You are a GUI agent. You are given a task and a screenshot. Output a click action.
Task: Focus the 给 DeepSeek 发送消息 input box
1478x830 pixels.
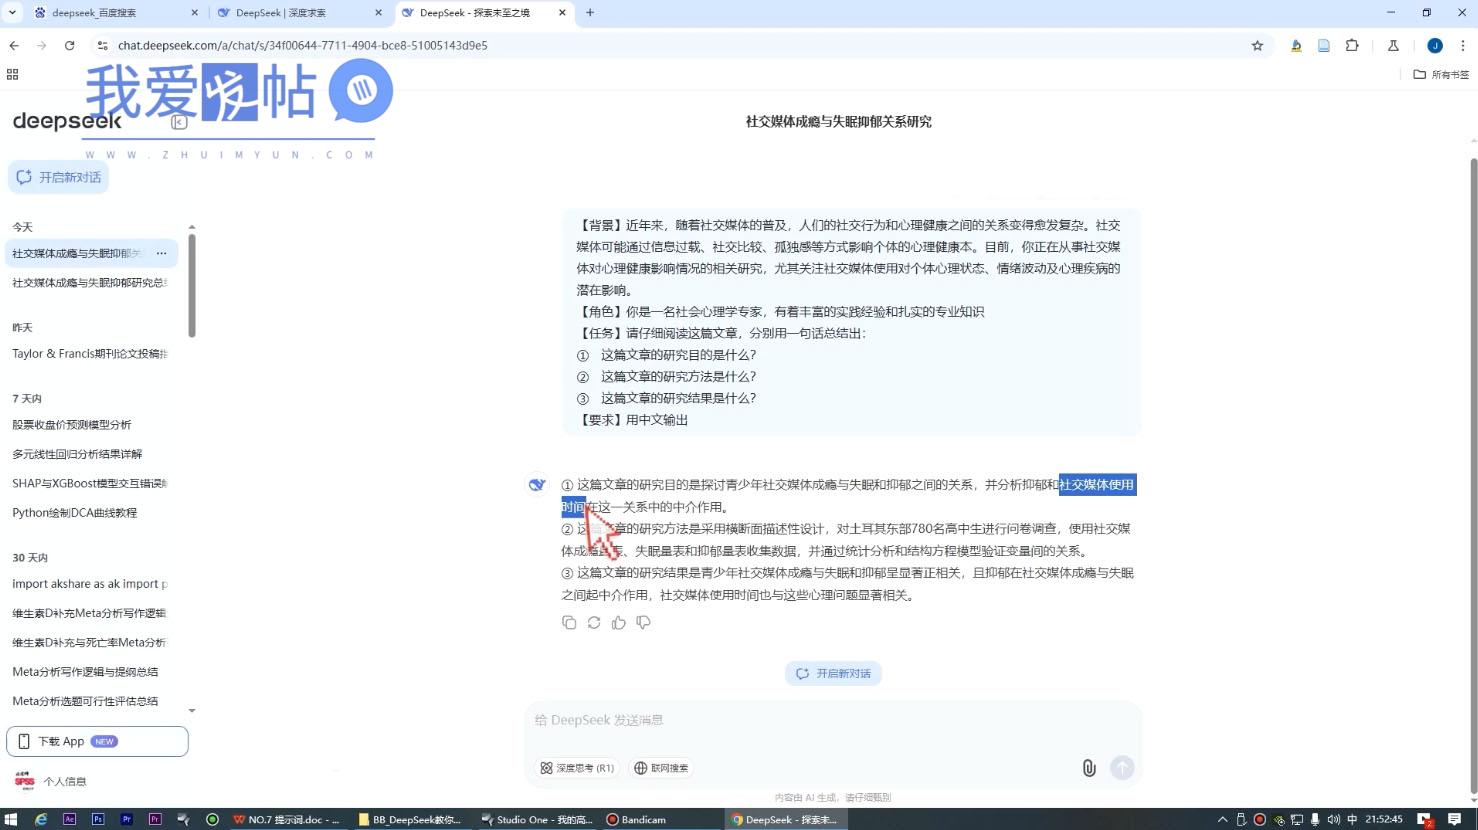coord(833,720)
